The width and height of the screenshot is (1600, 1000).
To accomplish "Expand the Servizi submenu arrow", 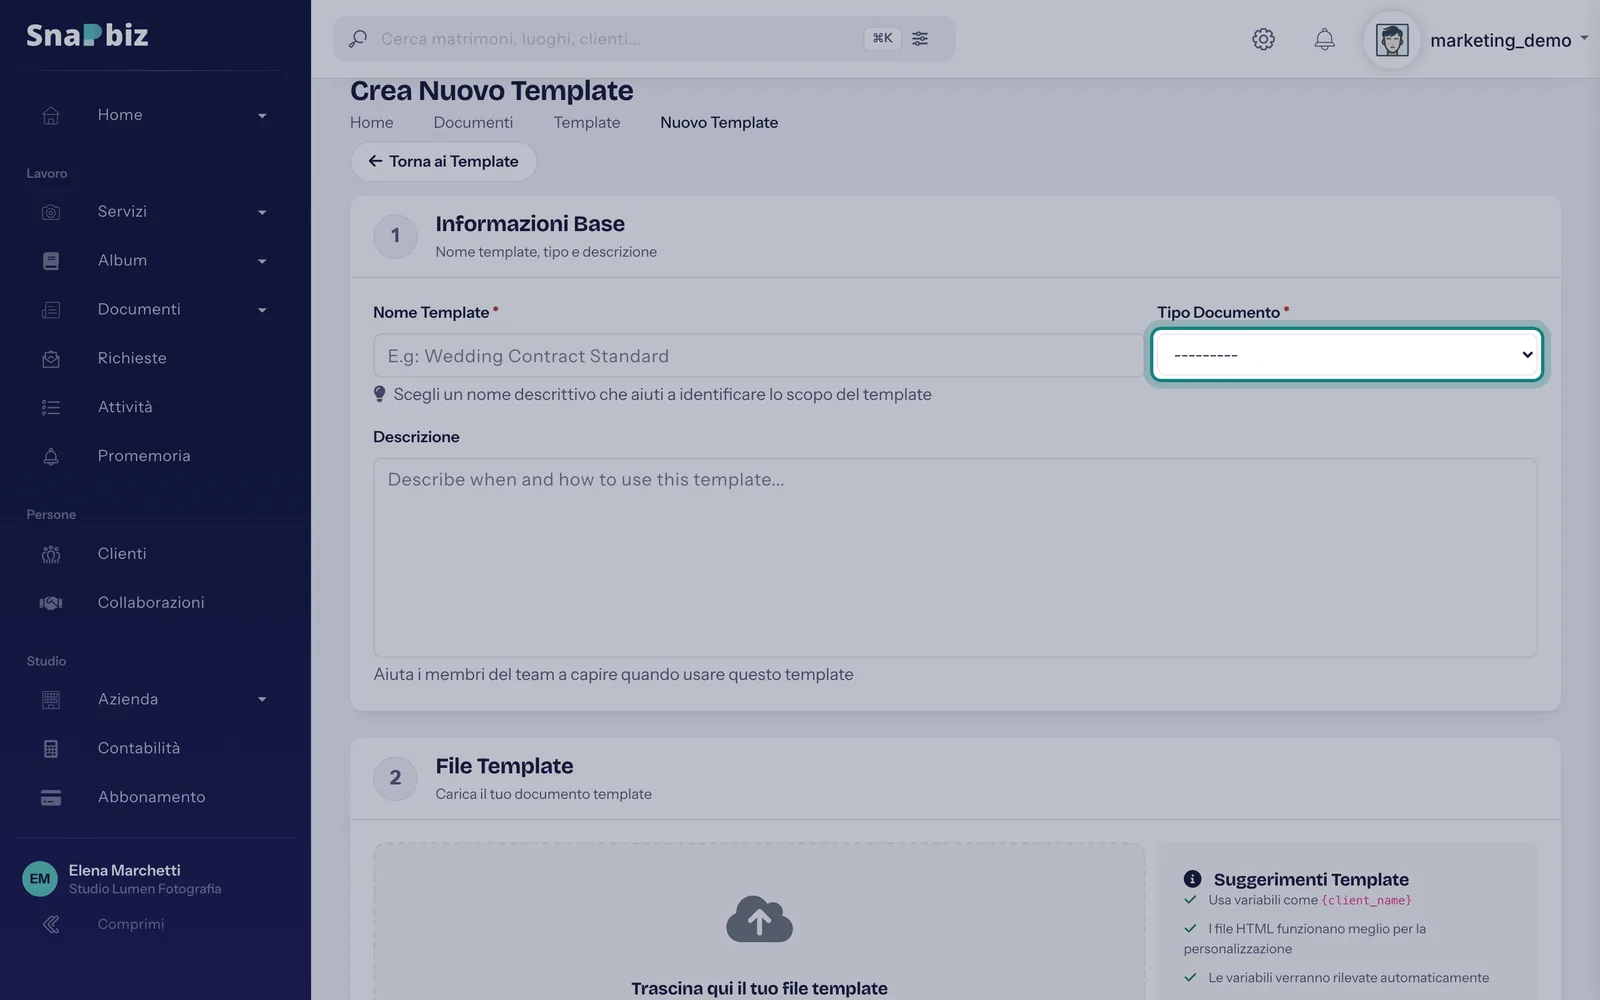I will coord(262,213).
